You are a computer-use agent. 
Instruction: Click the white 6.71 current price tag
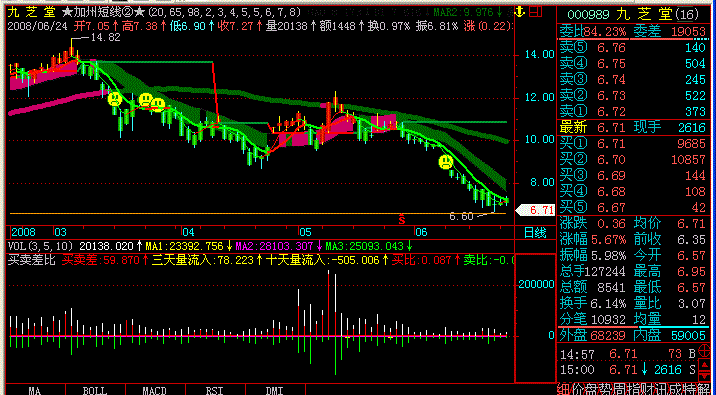(x=536, y=210)
